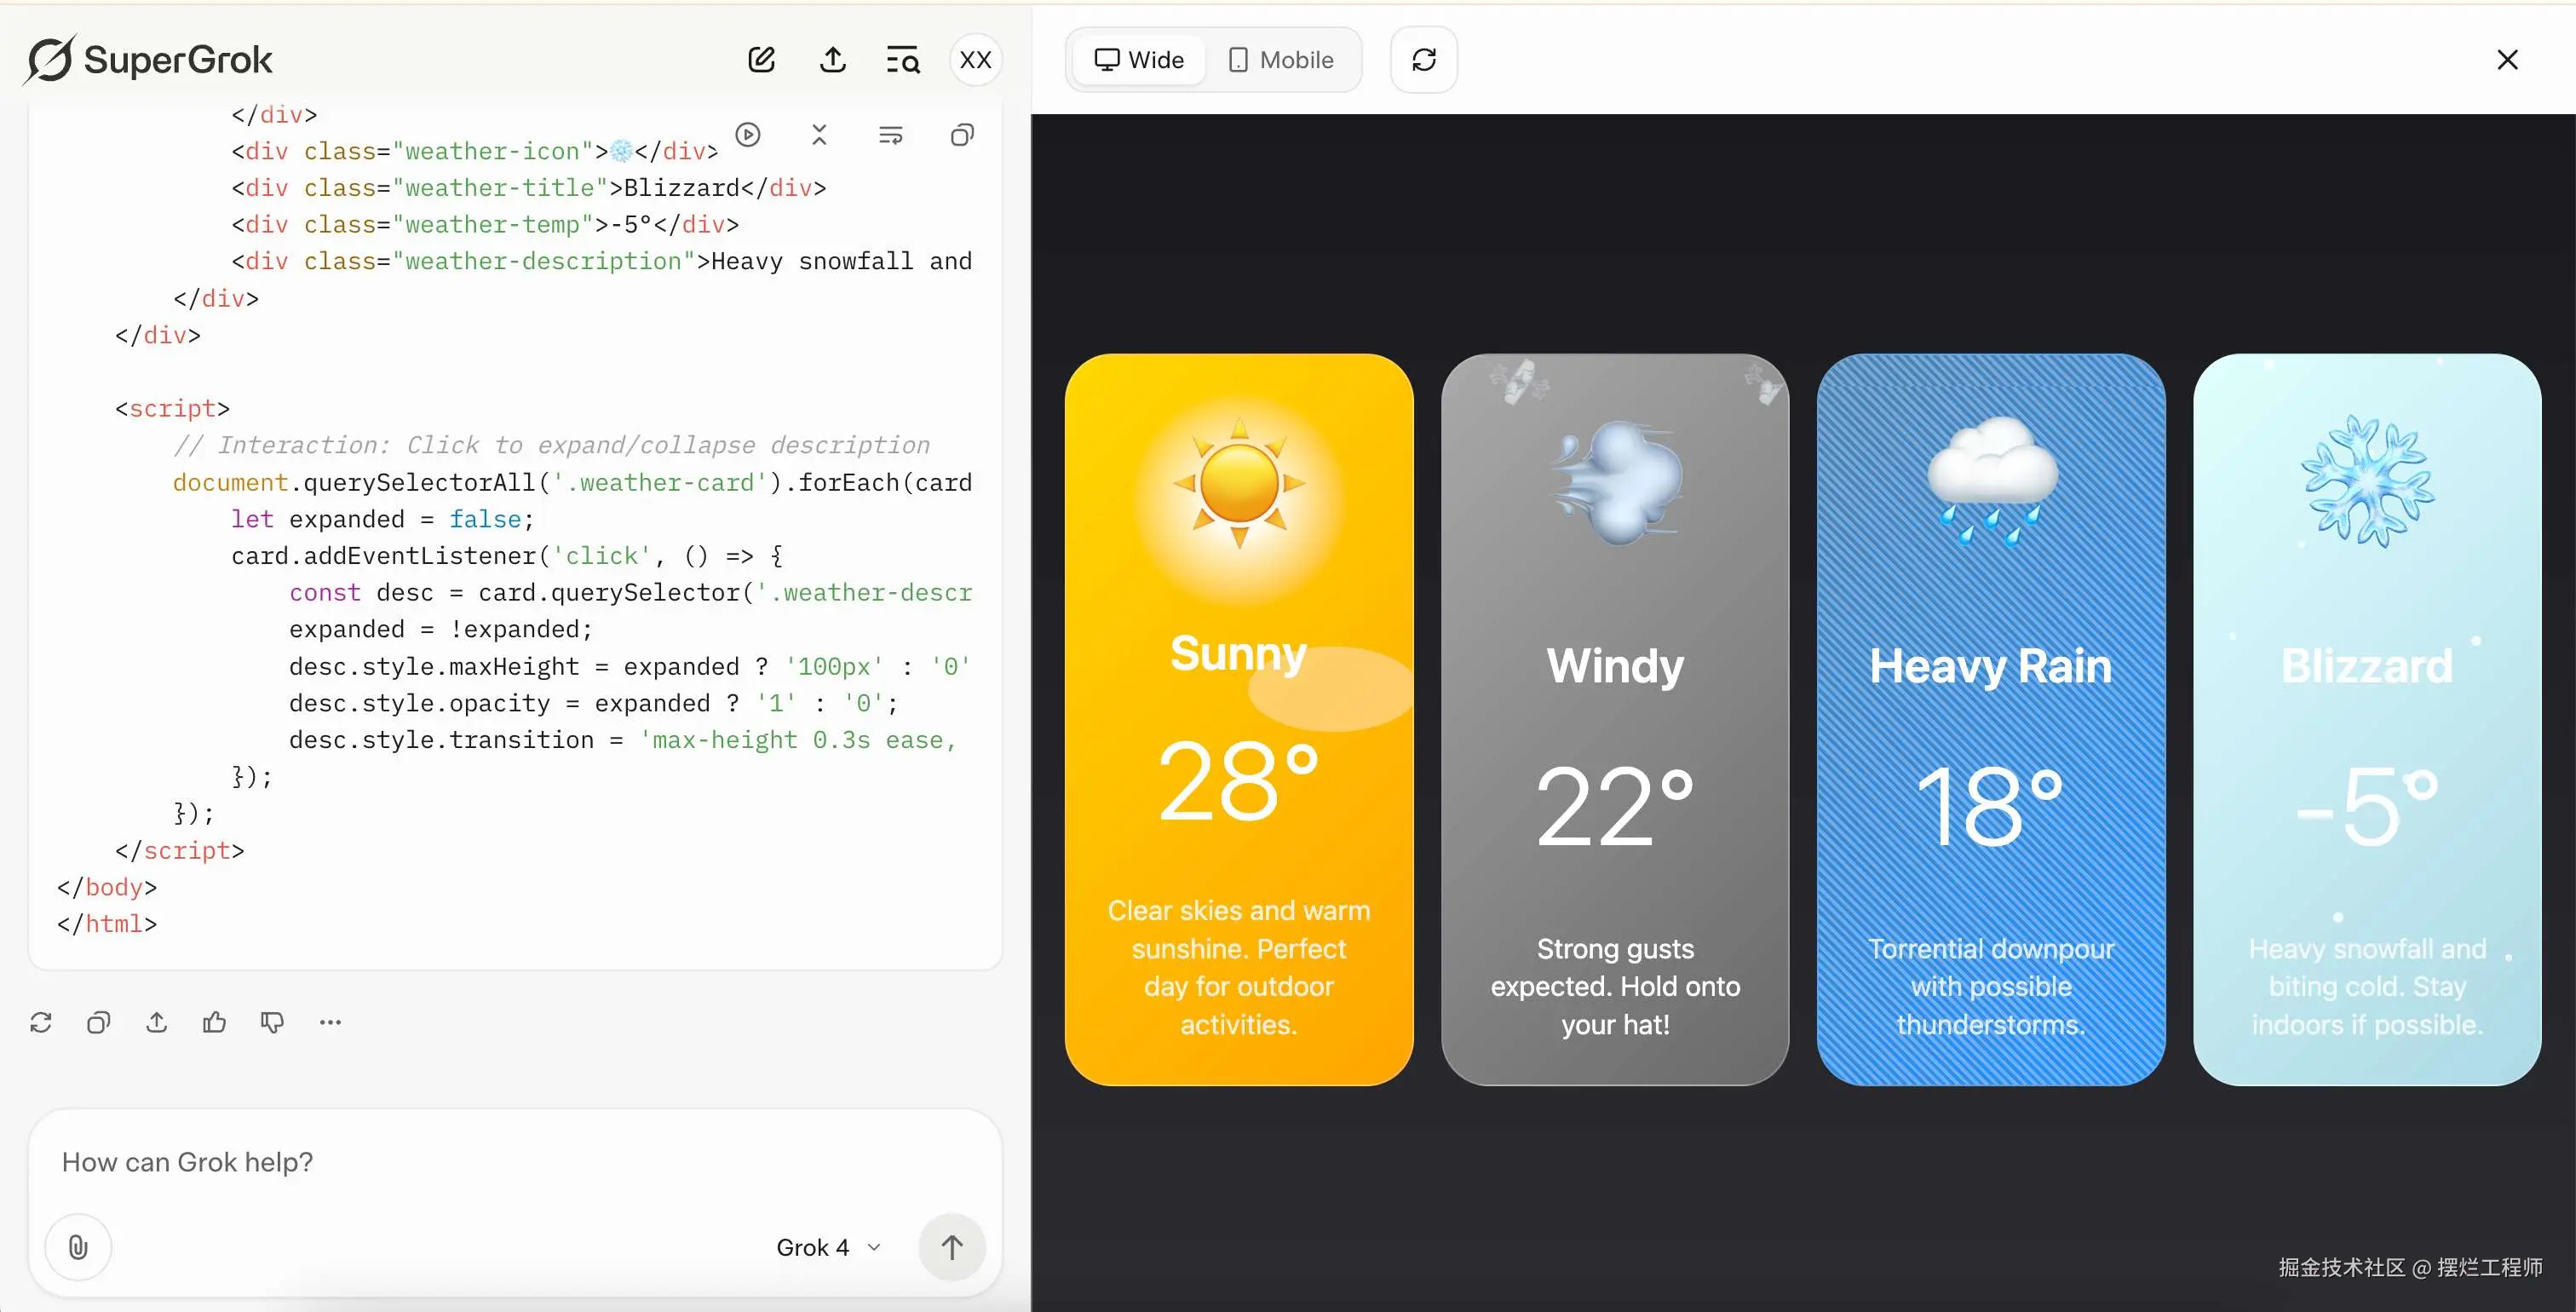Give thumbs down to the response
2576x1312 pixels.
pyautogui.click(x=272, y=1022)
